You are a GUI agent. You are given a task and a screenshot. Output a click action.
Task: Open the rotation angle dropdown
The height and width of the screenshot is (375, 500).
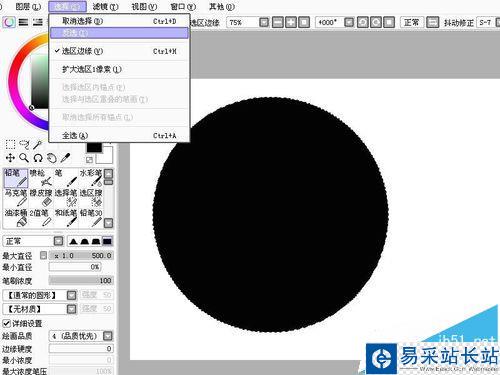click(349, 22)
